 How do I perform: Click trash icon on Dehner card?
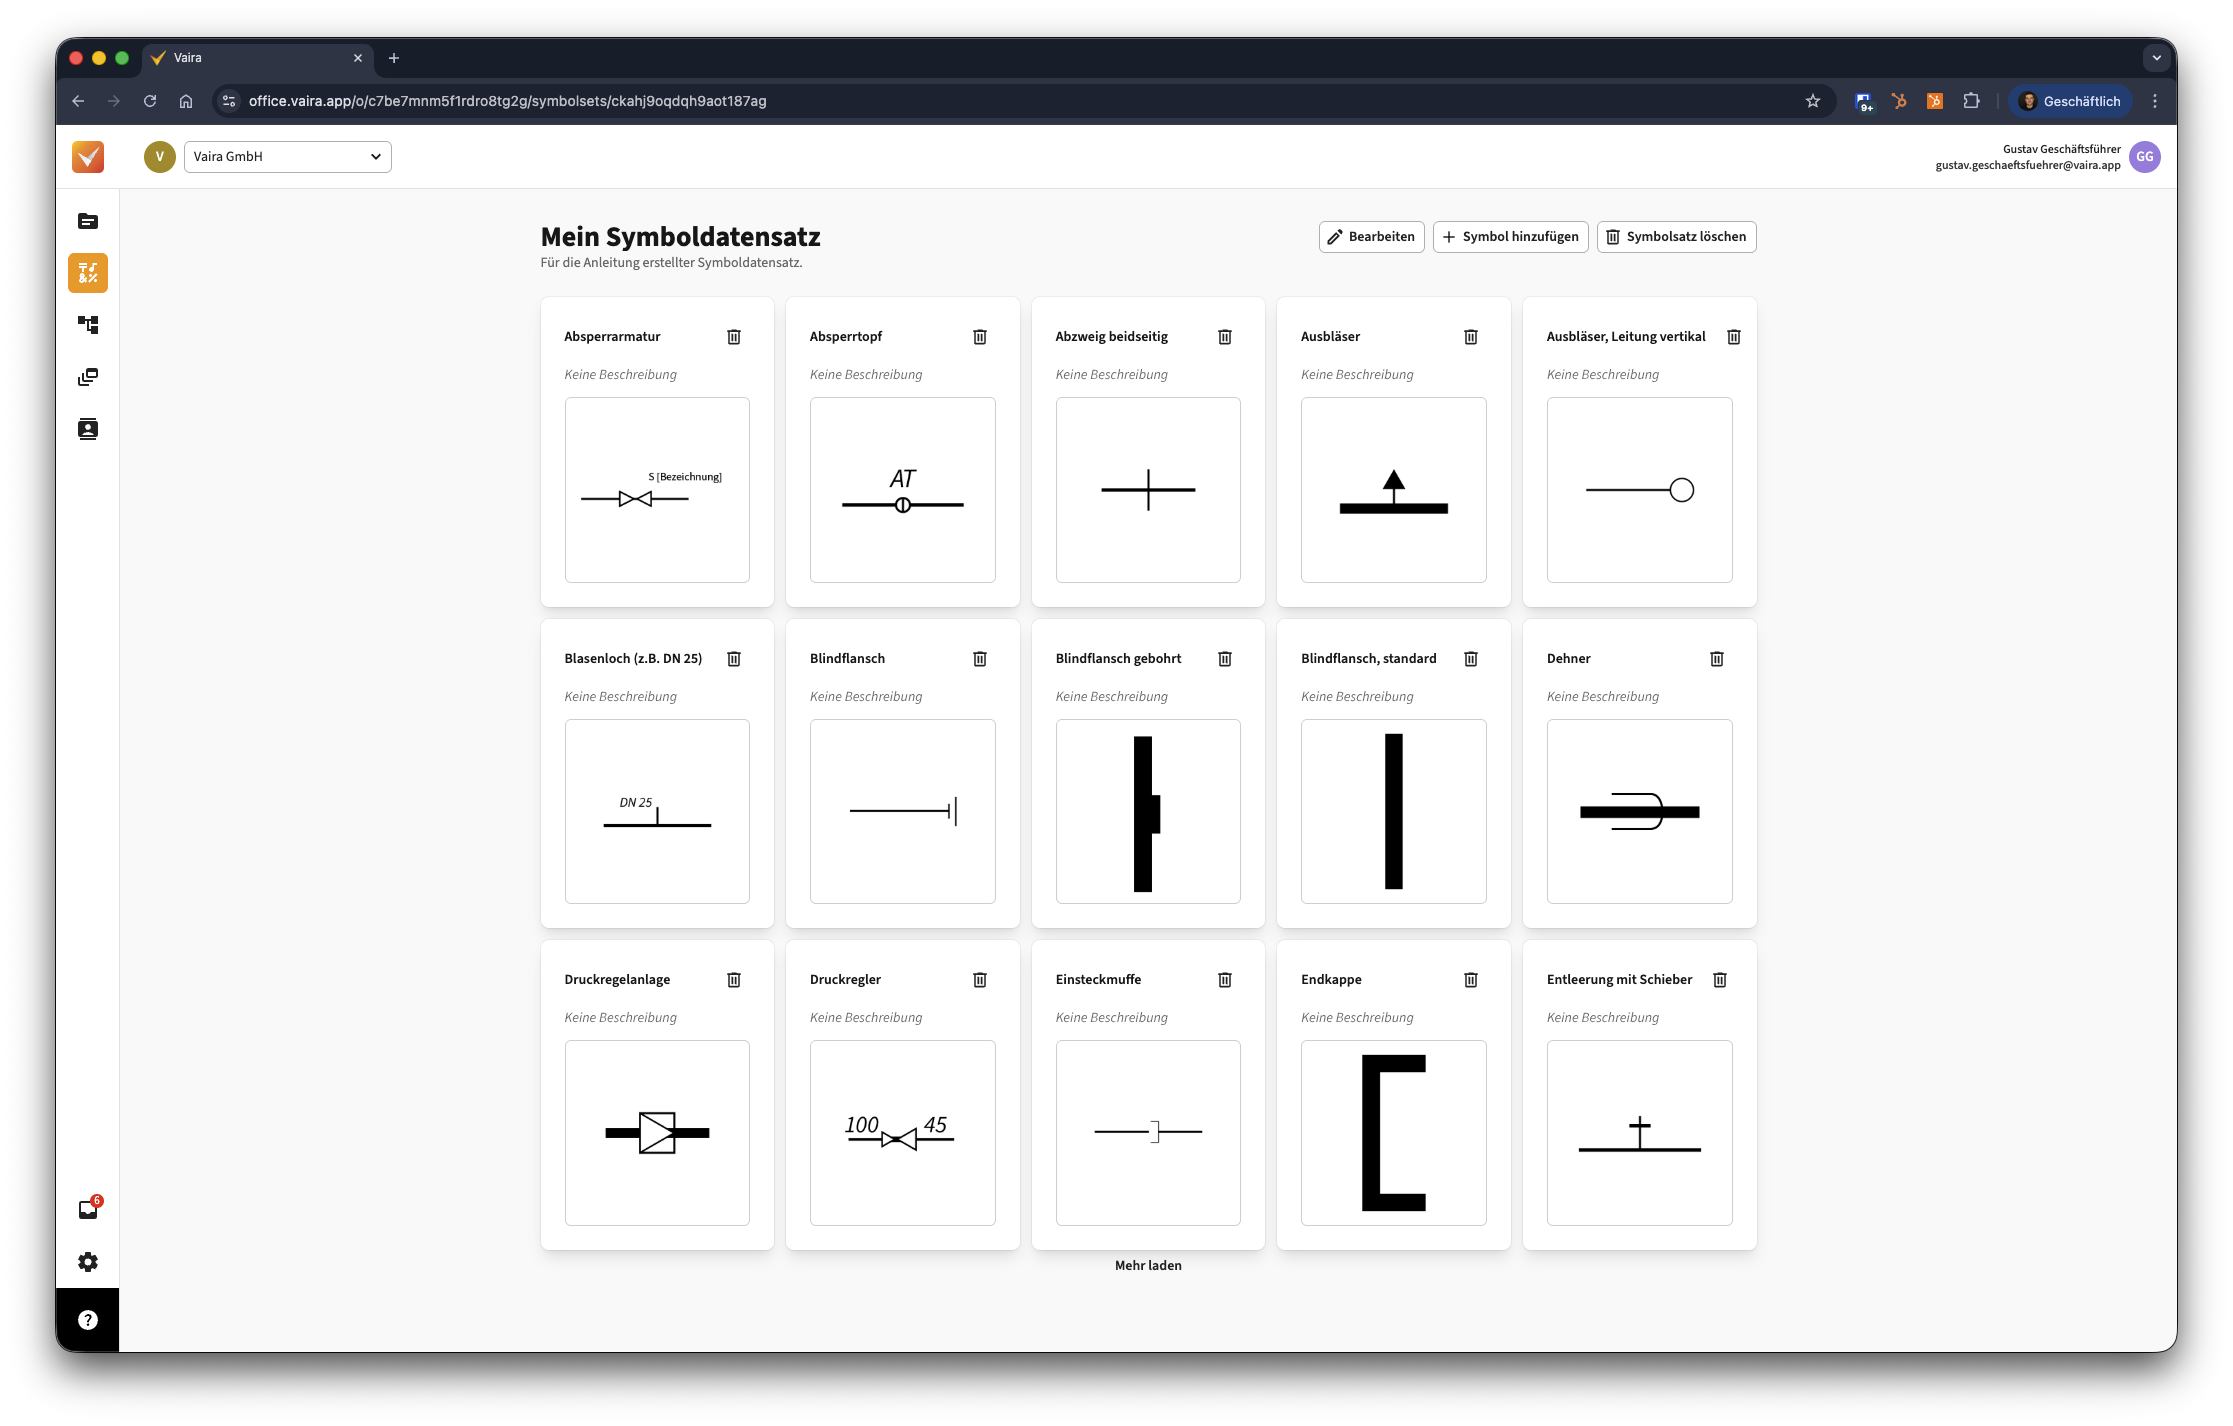pos(1717,659)
